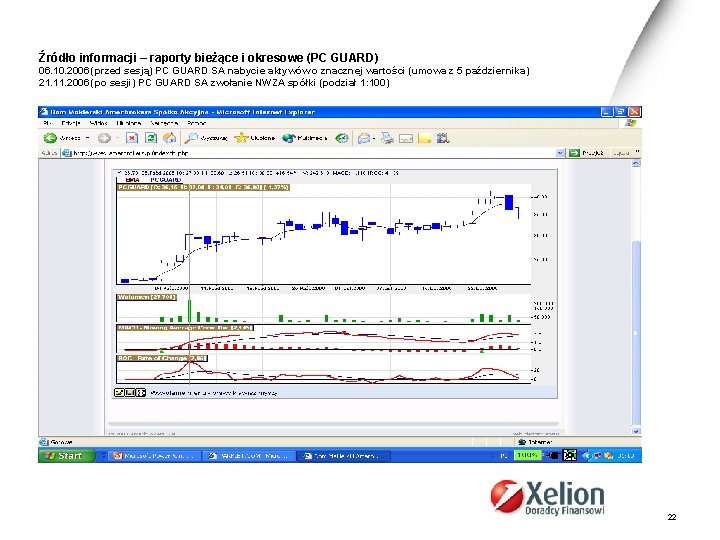The height and width of the screenshot is (540, 720).
Task: Open the Wyszukaj search pane
Action: click(206, 138)
